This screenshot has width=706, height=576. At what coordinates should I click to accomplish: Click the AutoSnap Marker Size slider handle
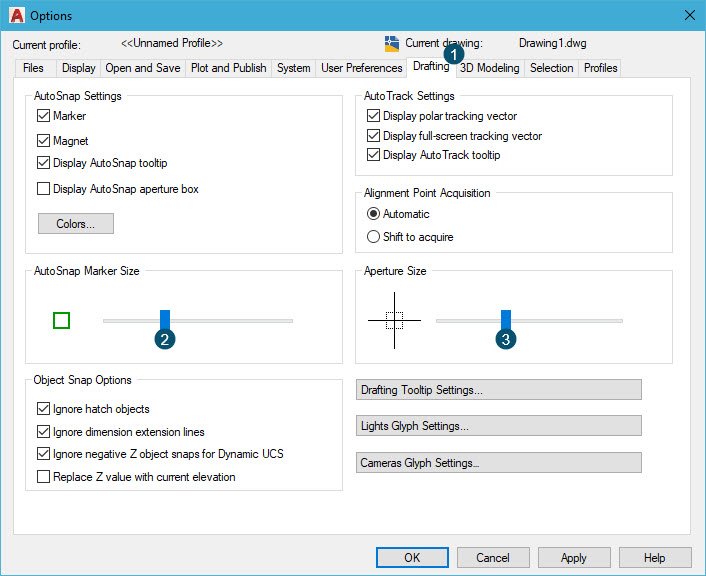pyautogui.click(x=165, y=320)
